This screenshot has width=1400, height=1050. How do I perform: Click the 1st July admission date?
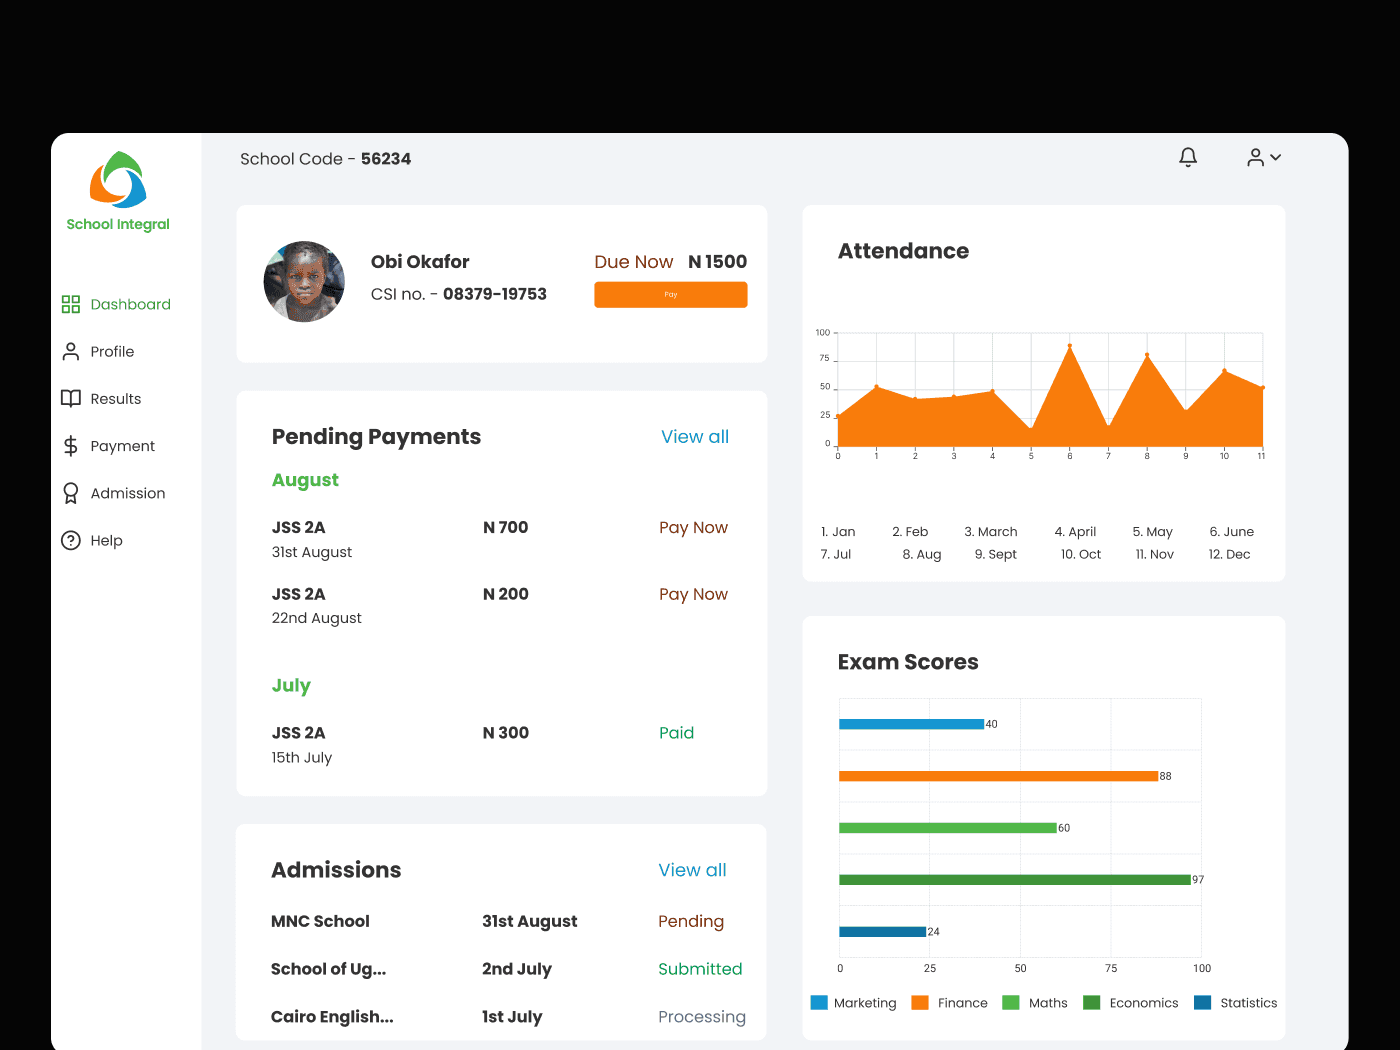(x=512, y=1017)
